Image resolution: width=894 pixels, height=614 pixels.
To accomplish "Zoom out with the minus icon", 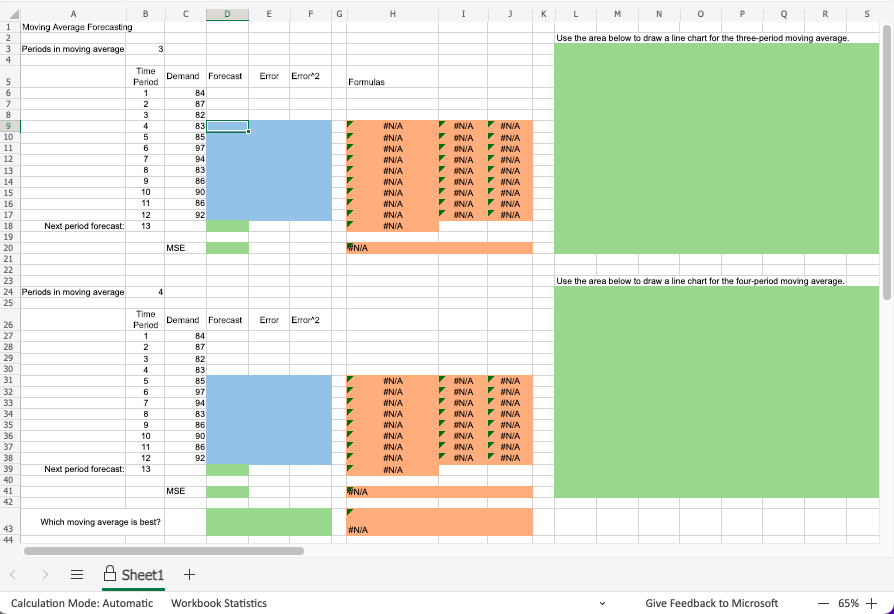I will 823,603.
